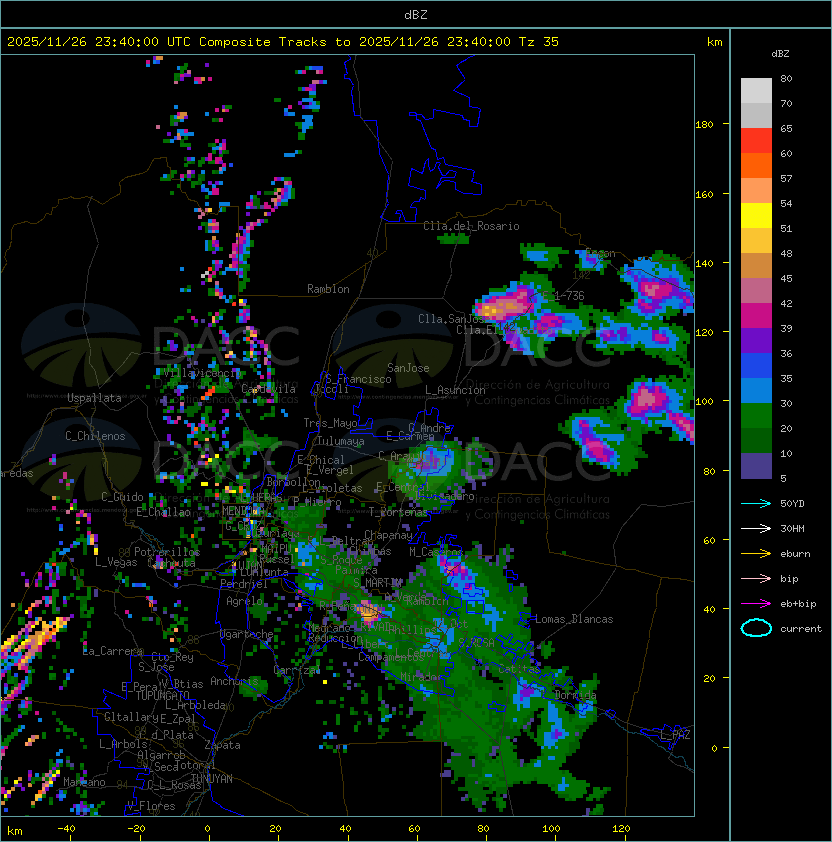
Task: Click the 'Manzano' map label
Action: coord(84,782)
